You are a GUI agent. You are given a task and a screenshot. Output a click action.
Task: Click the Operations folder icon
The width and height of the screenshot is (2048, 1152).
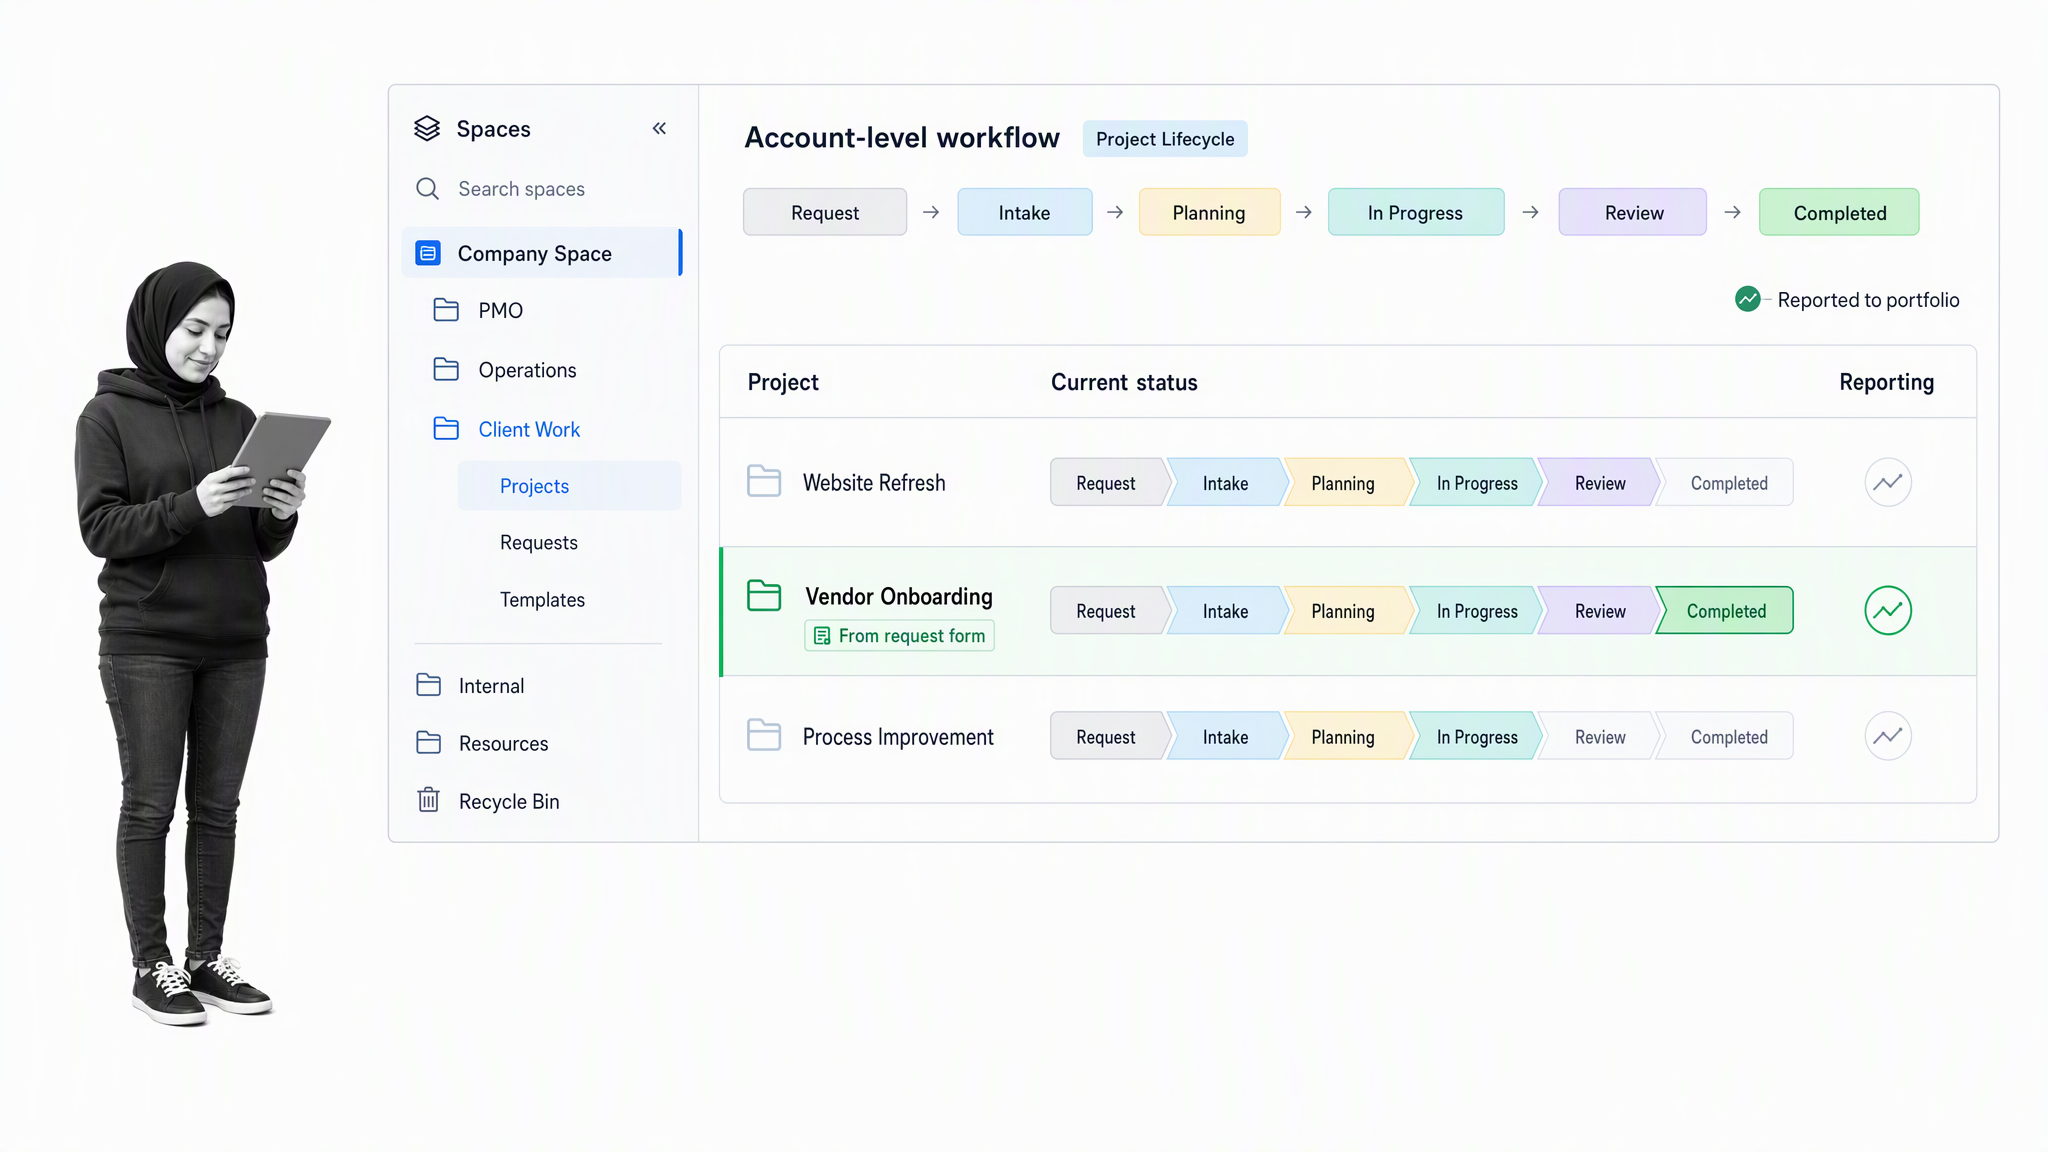(x=446, y=369)
